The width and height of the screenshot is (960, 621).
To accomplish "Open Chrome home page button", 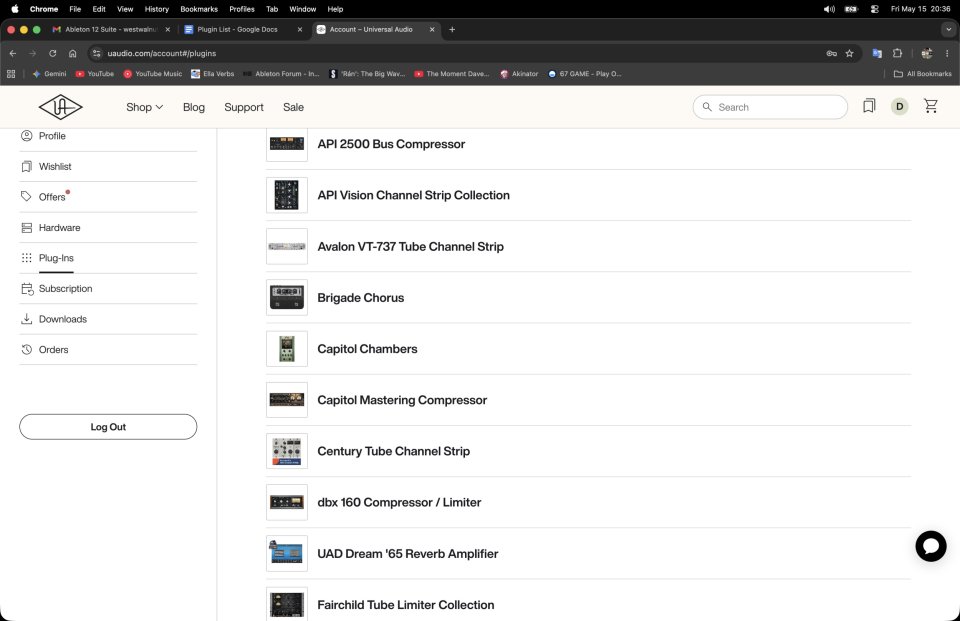I will tap(72, 53).
